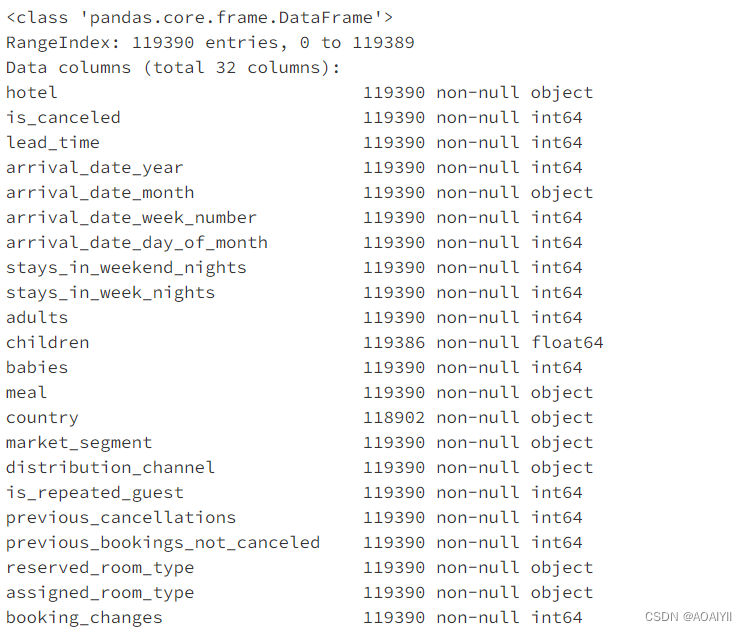Click the float64 dtype for children
This screenshot has width=747, height=631.
[567, 342]
